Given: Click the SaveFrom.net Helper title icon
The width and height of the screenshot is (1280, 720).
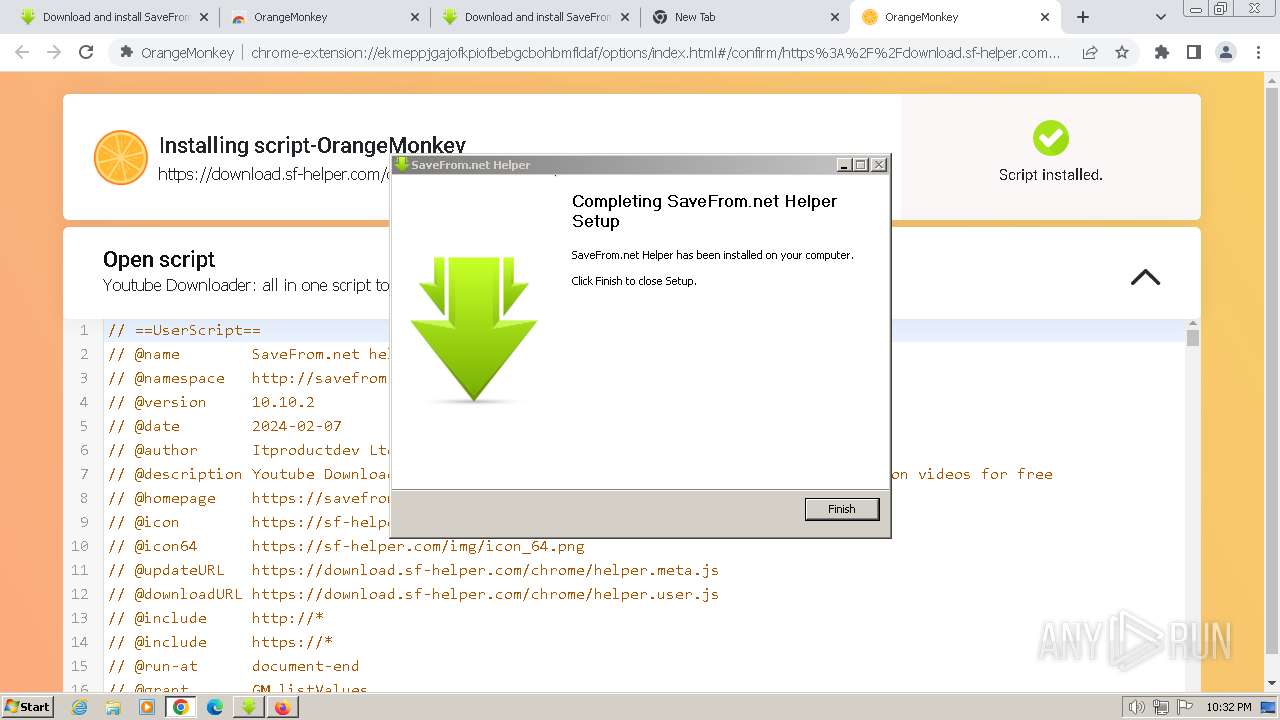Looking at the screenshot, I should coord(401,165).
